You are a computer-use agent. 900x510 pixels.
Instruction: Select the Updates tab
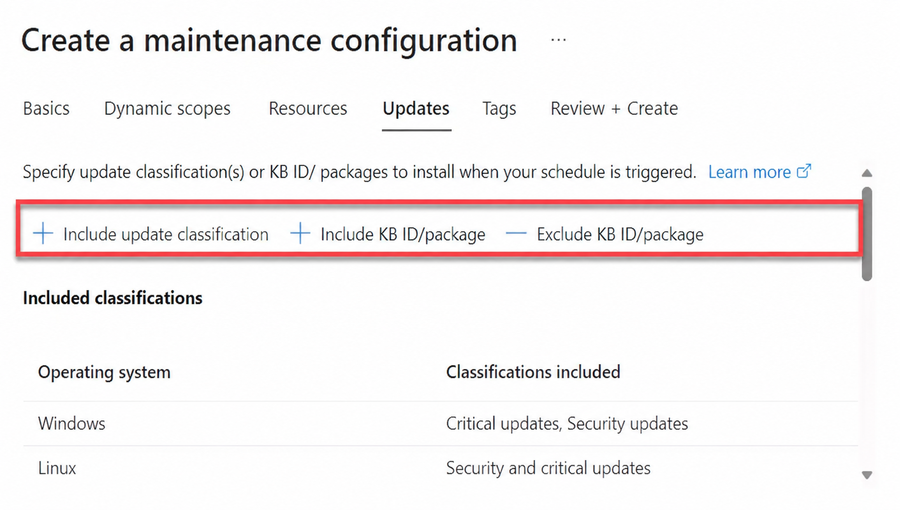tap(416, 108)
